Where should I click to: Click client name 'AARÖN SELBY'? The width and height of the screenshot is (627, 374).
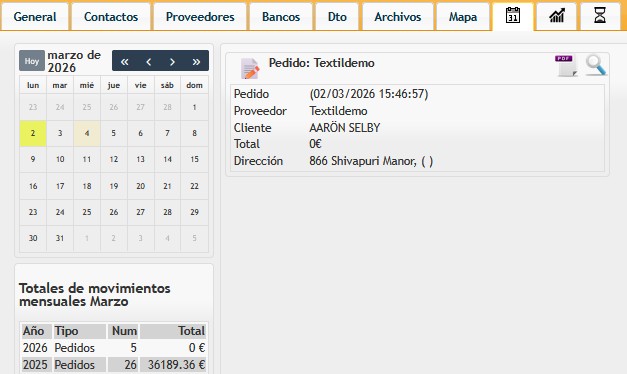(x=344, y=128)
